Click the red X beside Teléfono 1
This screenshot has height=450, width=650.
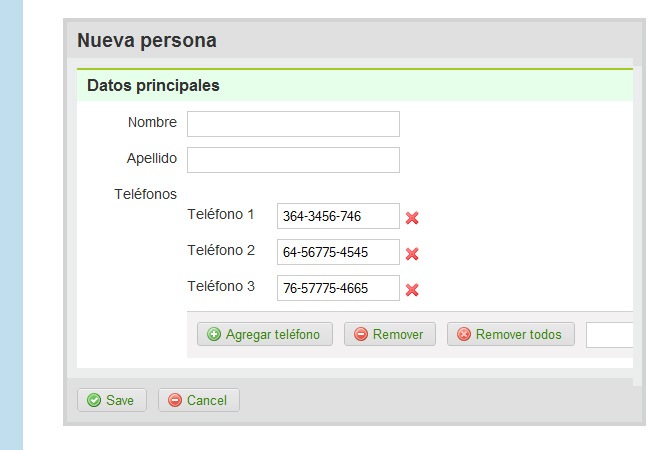click(x=411, y=217)
